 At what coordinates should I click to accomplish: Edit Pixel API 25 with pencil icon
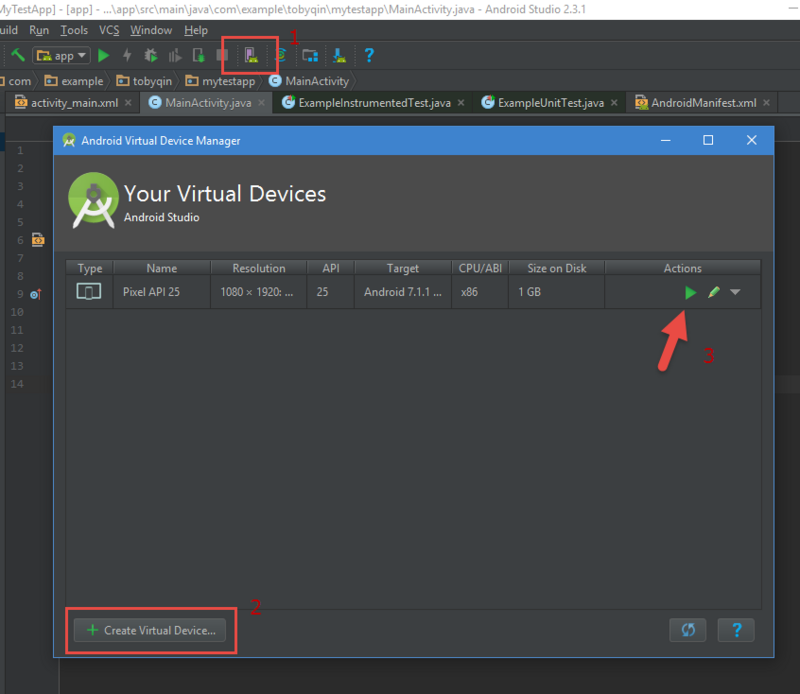coord(714,292)
